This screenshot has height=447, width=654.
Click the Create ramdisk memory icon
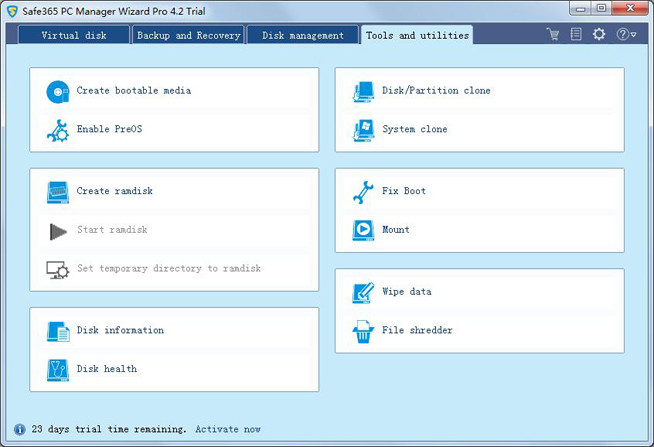click(x=58, y=192)
